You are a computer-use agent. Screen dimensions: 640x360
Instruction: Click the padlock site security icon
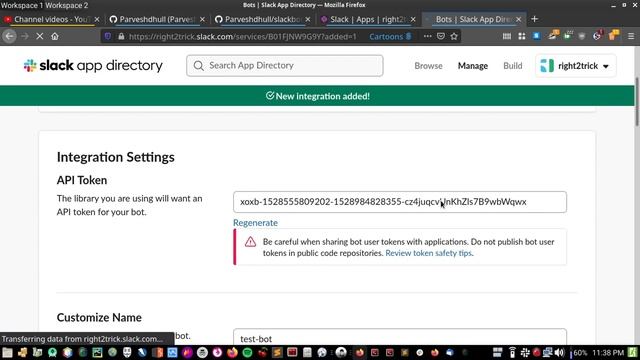tap(121, 36)
